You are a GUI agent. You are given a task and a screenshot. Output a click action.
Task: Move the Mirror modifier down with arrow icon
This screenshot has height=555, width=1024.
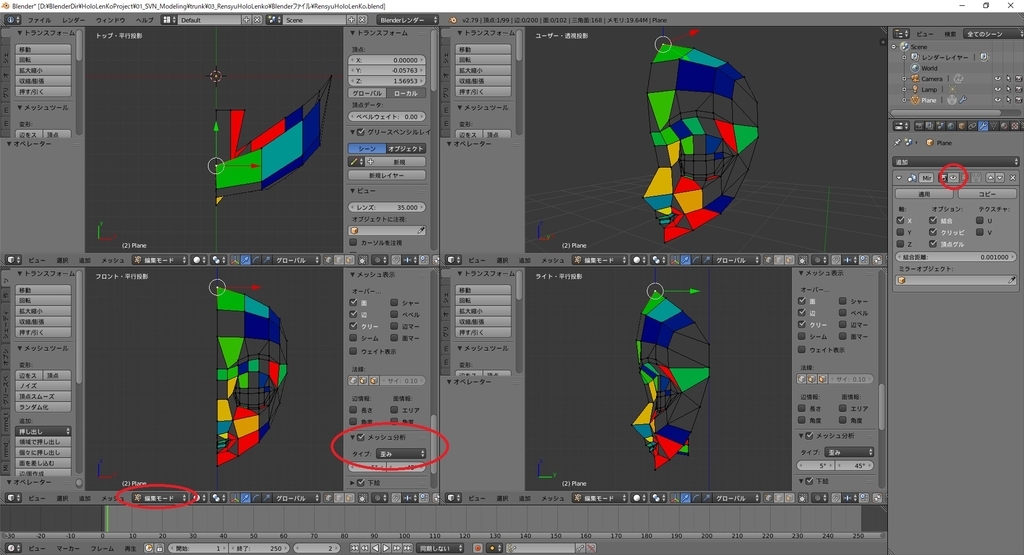[999, 178]
